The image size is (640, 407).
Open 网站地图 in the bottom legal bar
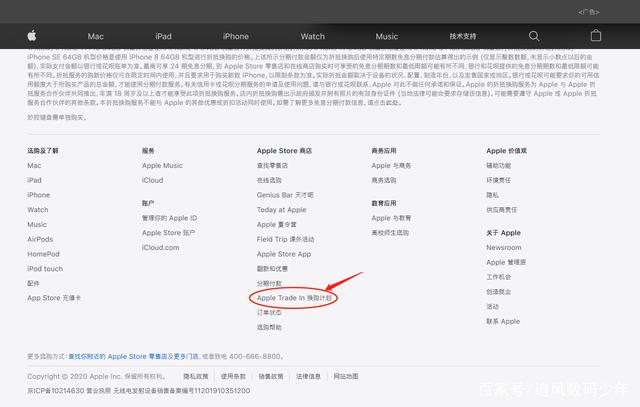coord(346,376)
